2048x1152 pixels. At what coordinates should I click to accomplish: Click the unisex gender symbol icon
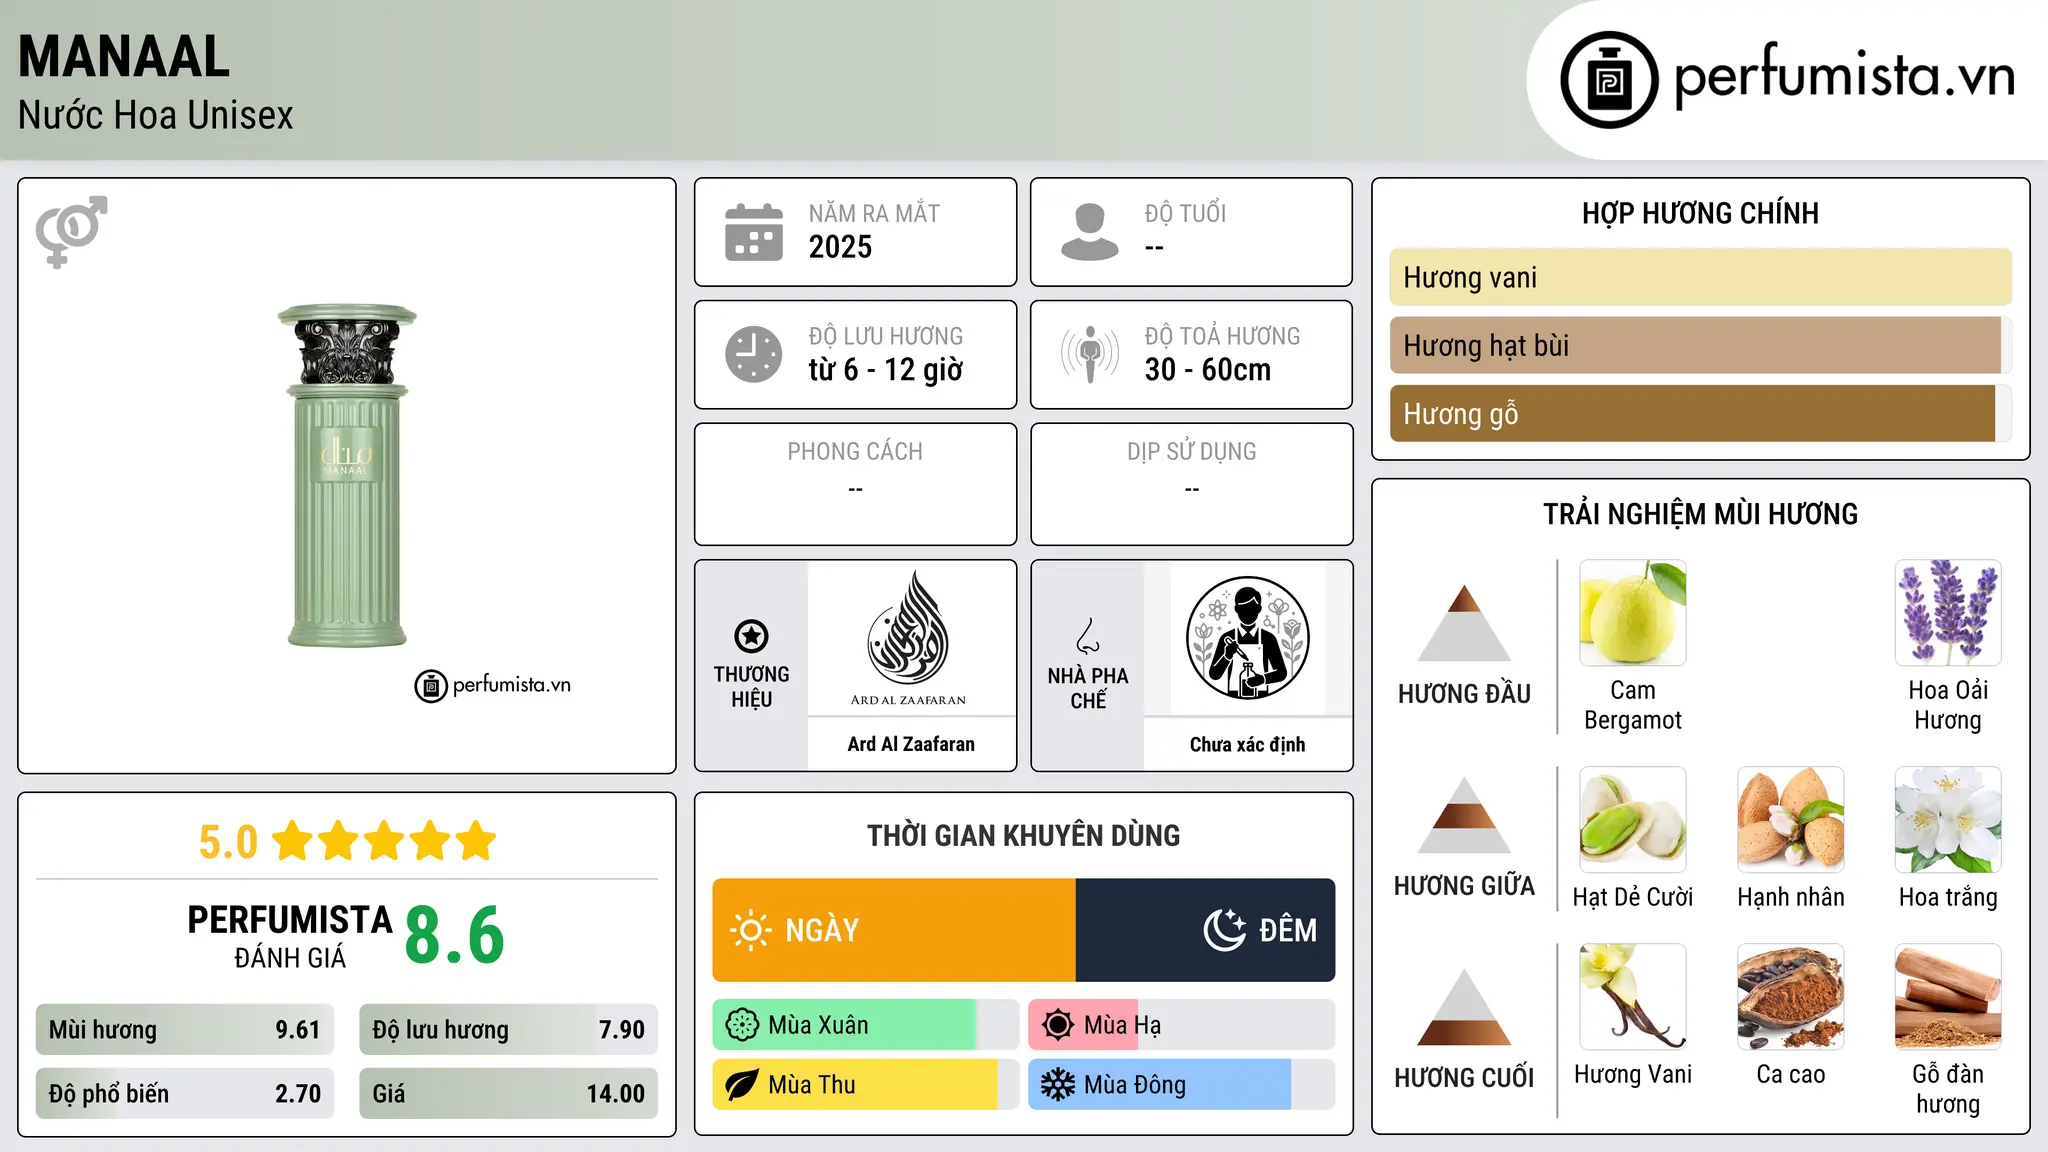(x=71, y=231)
